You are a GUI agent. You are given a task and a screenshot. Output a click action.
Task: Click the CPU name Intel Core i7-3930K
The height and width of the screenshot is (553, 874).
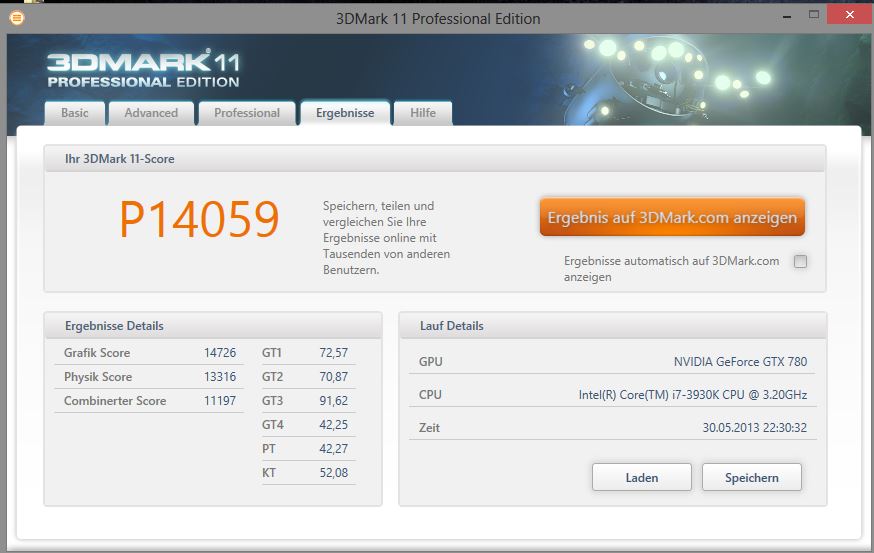[693, 395]
